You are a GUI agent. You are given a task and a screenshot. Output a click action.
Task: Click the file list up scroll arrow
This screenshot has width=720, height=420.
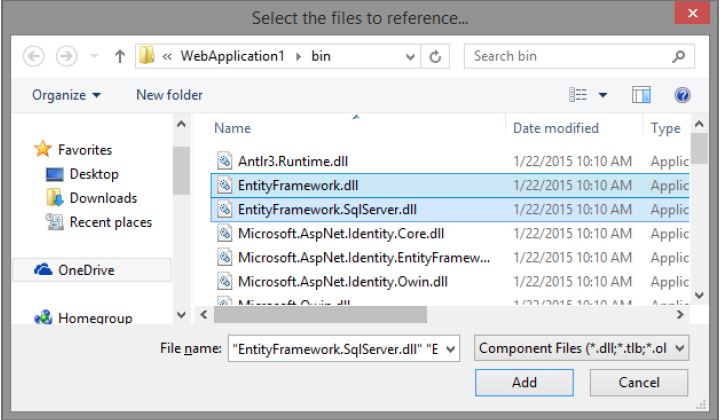(x=699, y=123)
